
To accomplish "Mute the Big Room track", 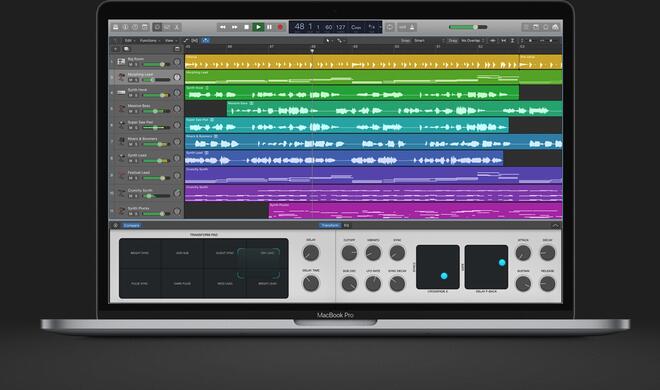I will [130, 64].
